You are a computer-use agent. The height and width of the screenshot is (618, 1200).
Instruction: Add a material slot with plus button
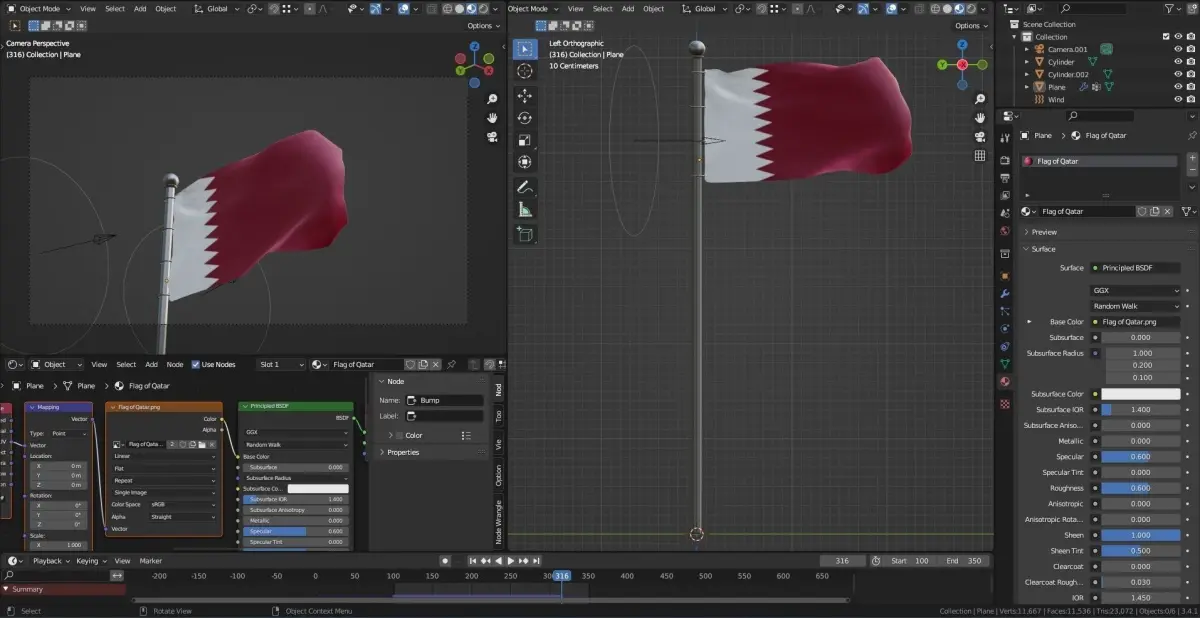coord(1191,159)
